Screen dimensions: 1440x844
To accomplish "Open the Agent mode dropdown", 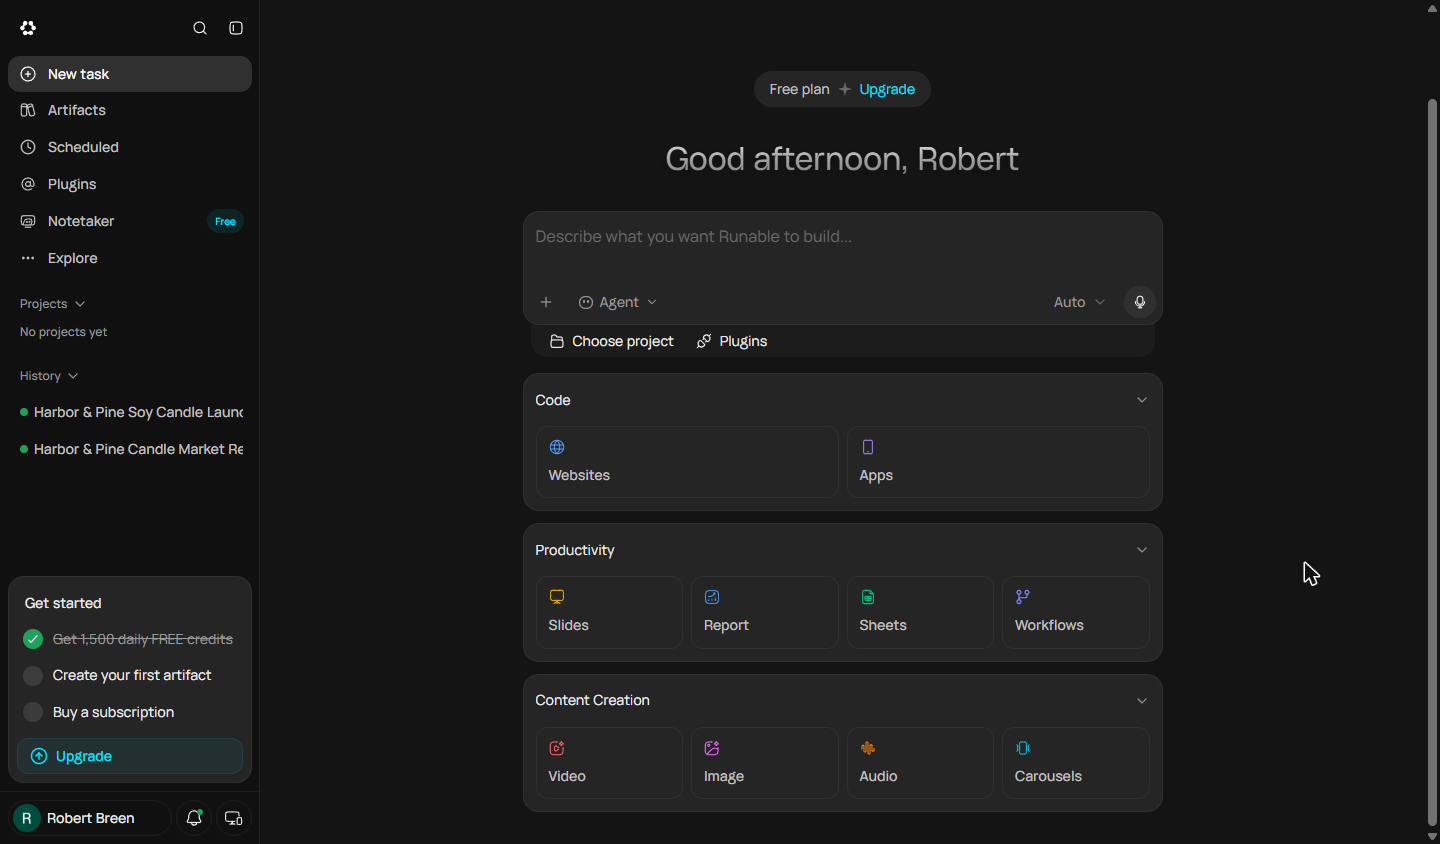I will tap(618, 302).
